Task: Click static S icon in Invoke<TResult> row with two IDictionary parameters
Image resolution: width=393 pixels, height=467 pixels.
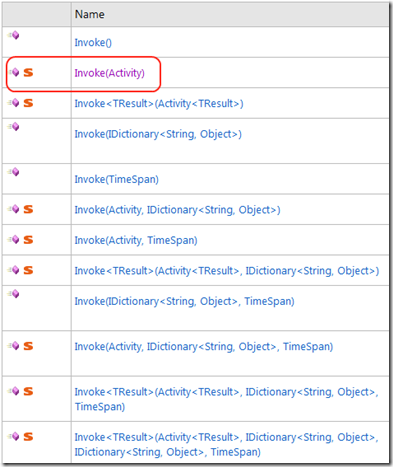Action: tap(28, 437)
